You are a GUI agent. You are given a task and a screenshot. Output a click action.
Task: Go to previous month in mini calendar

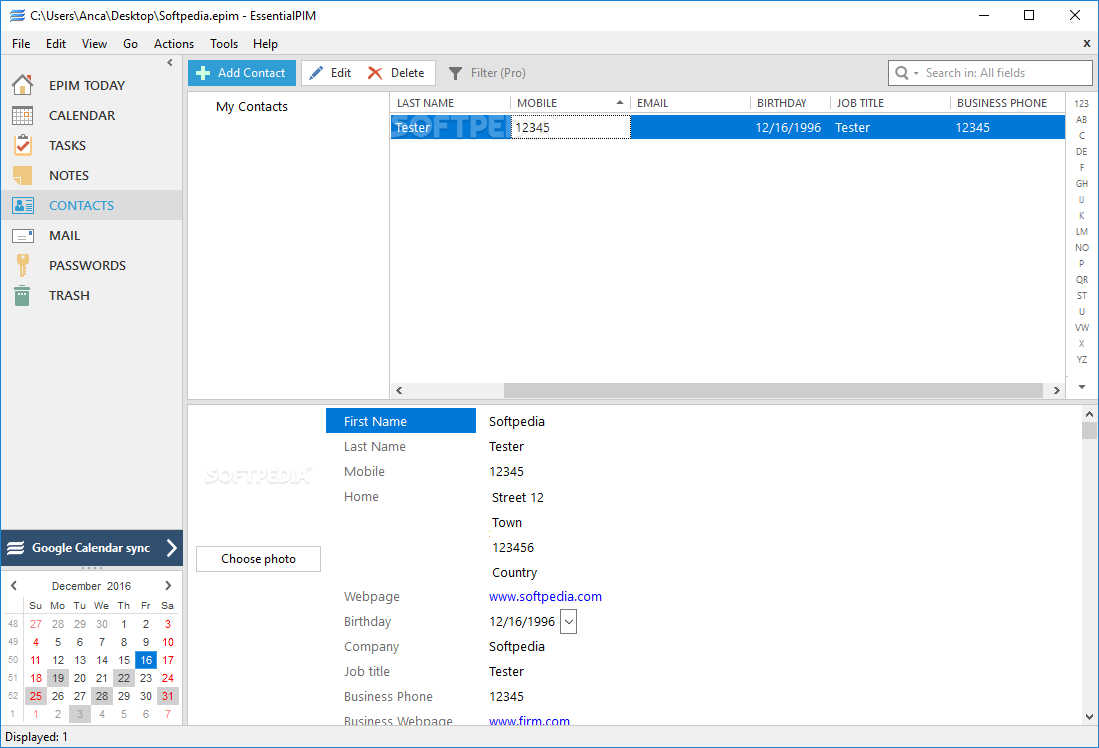tap(13, 585)
